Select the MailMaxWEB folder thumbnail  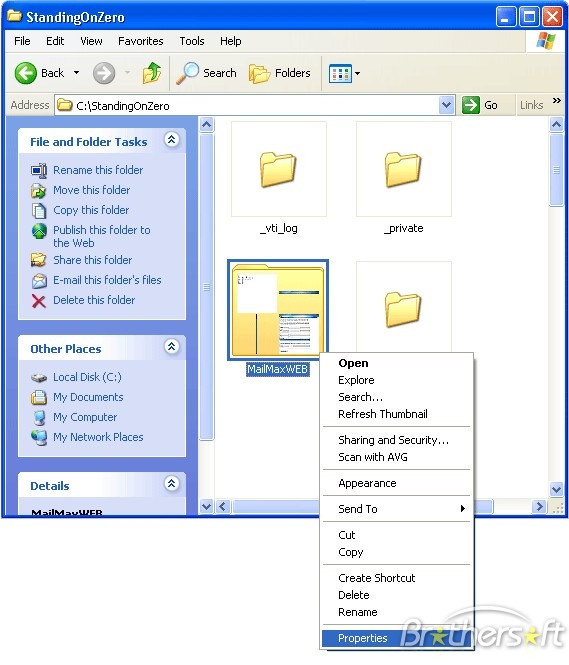coord(278,310)
